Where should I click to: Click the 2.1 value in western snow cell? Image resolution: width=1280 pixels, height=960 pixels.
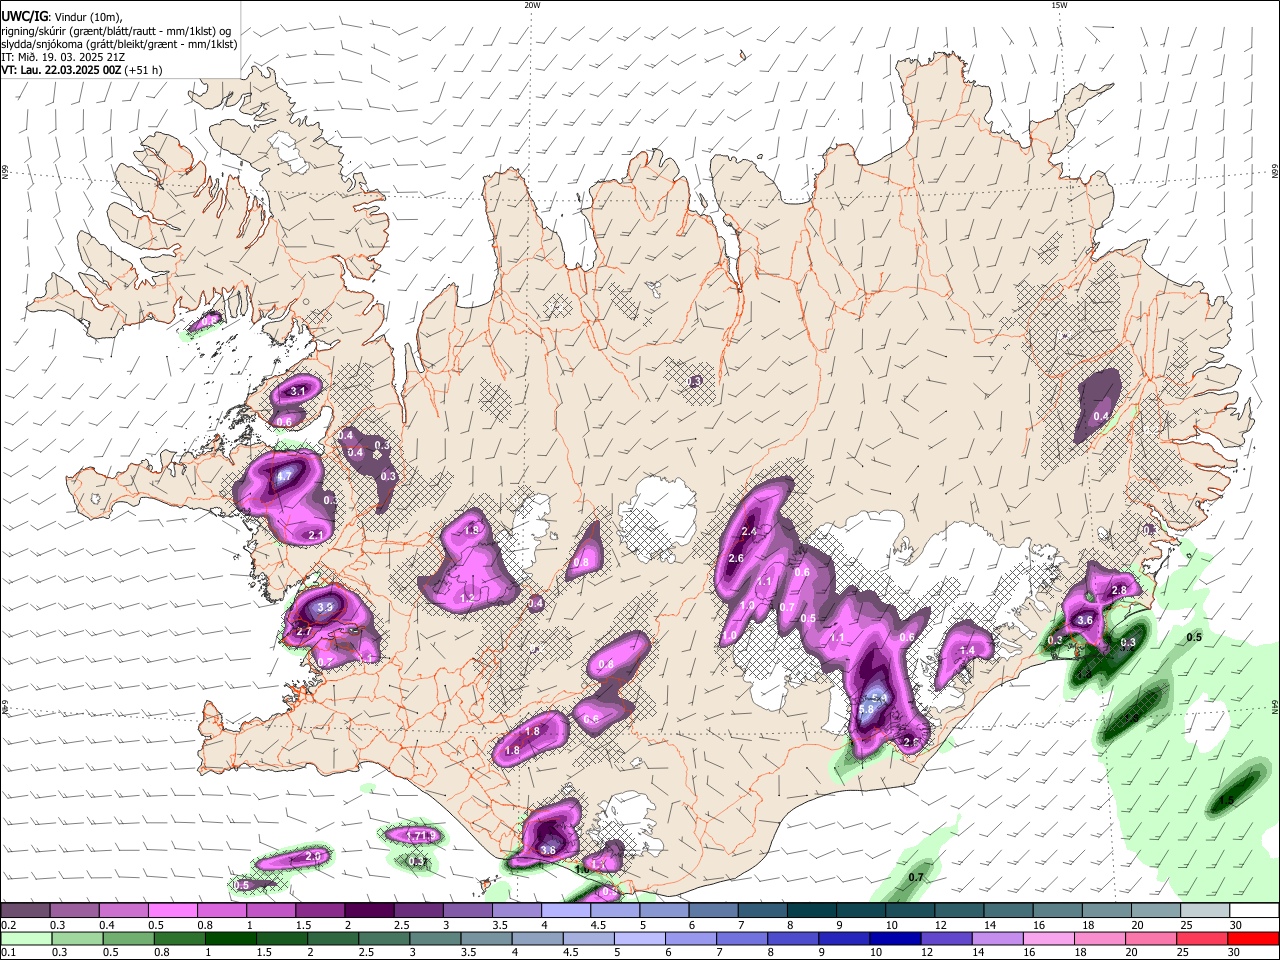pos(315,536)
